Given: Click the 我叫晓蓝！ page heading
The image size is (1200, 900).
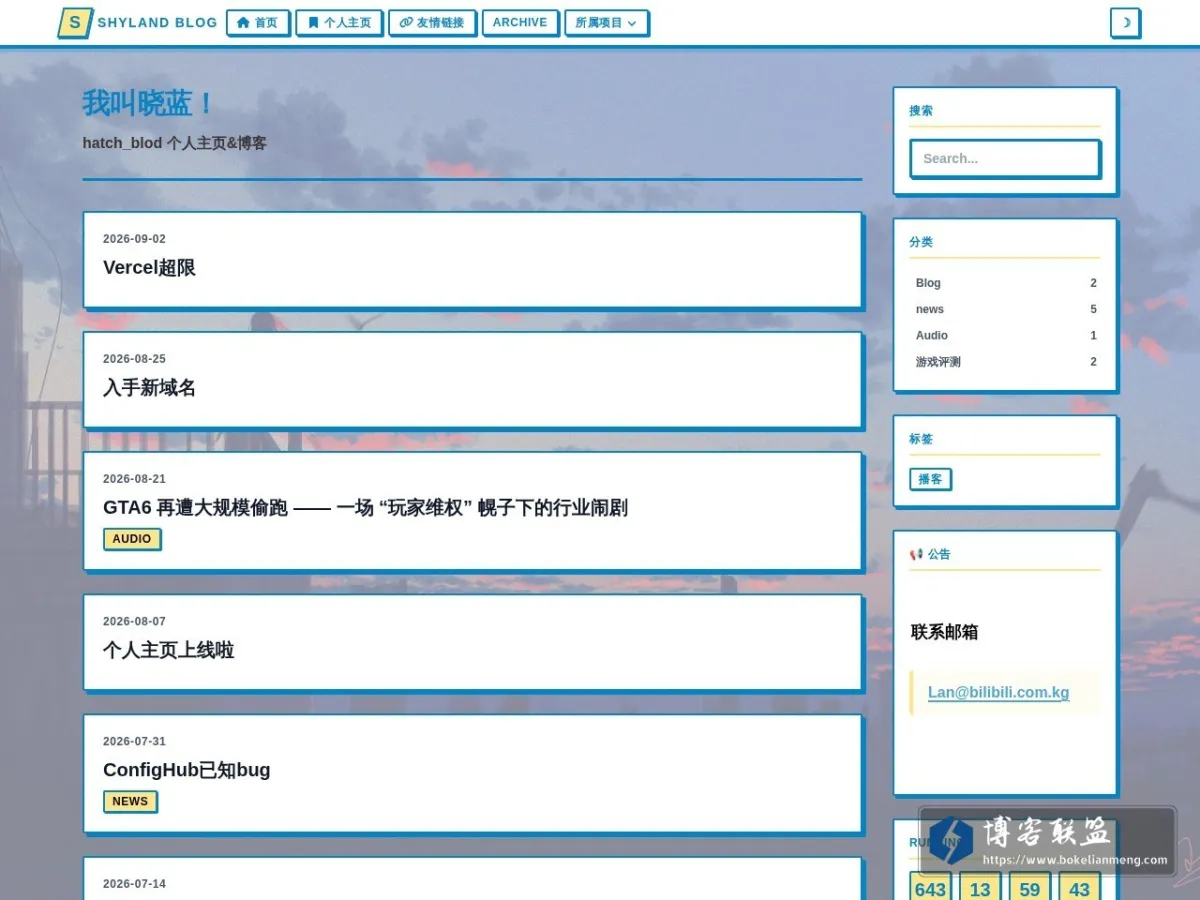Looking at the screenshot, I should [x=148, y=103].
